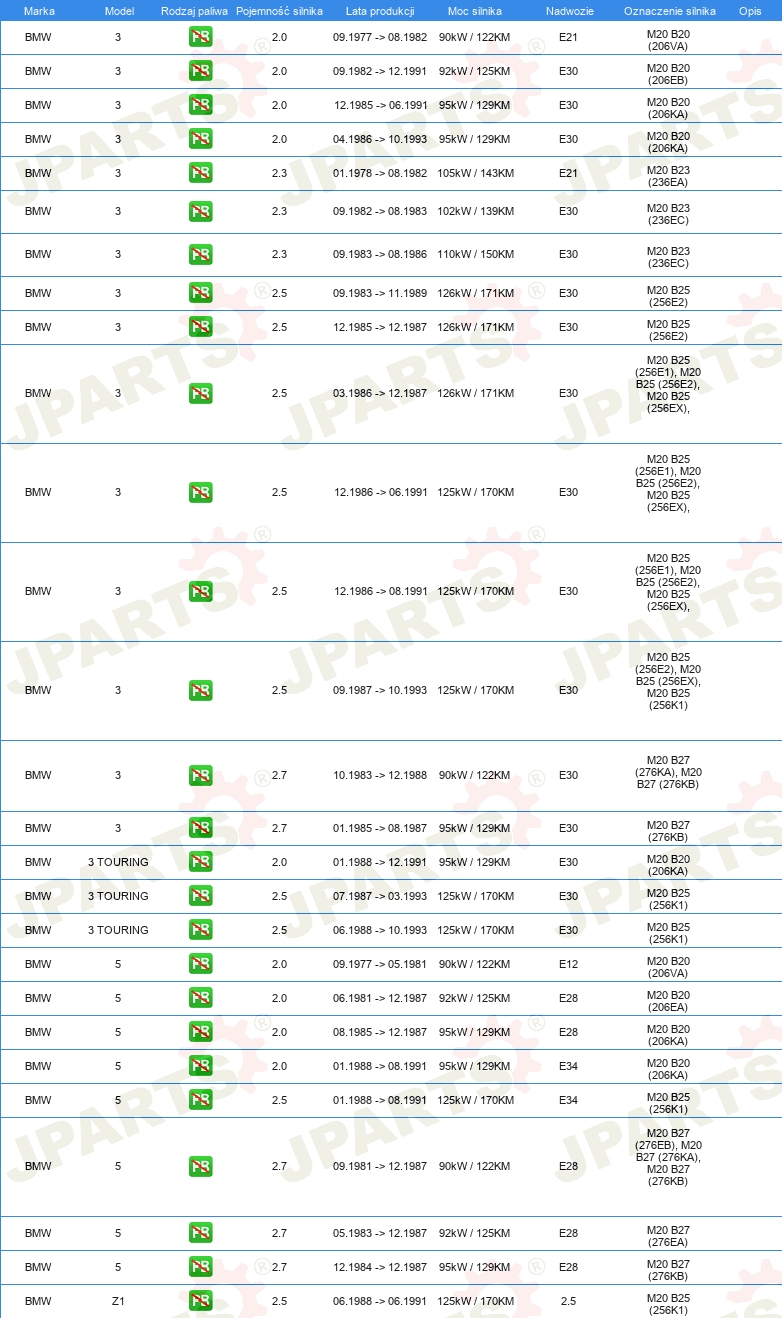Select the PB icon for 12.1984 -> 12.1987
The height and width of the screenshot is (1318, 782).
(x=200, y=1267)
